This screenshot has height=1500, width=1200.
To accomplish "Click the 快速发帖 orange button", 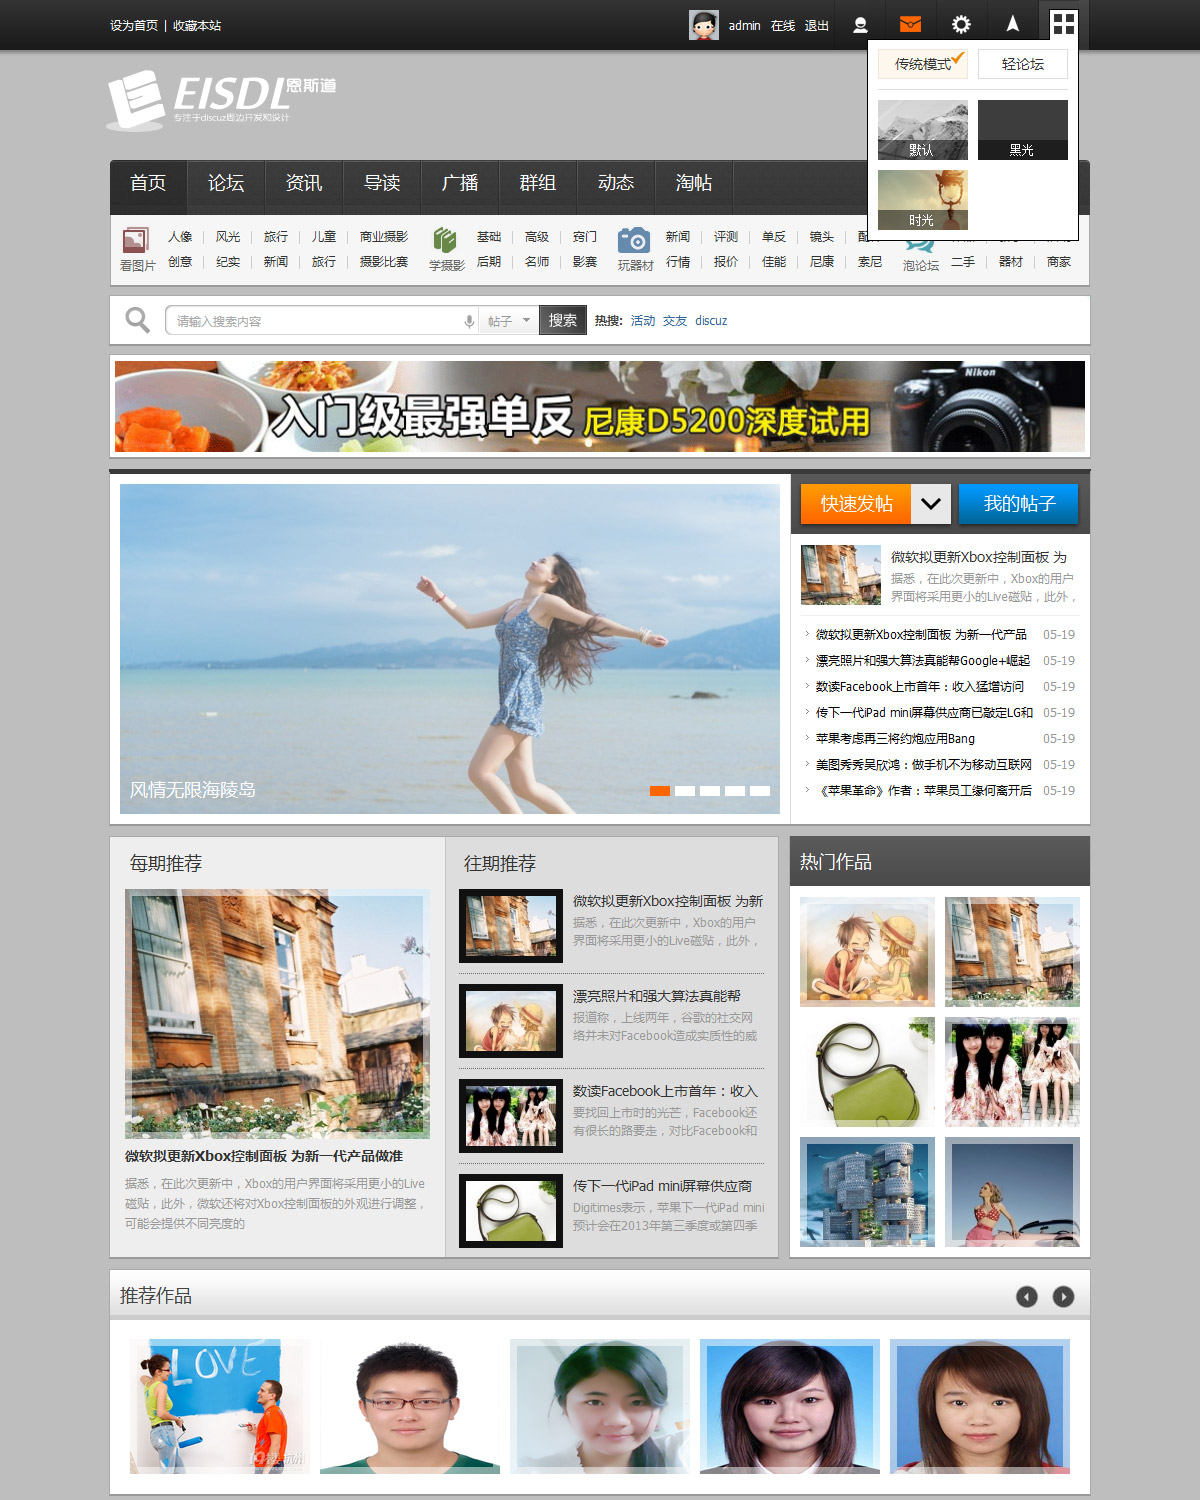I will (x=856, y=504).
